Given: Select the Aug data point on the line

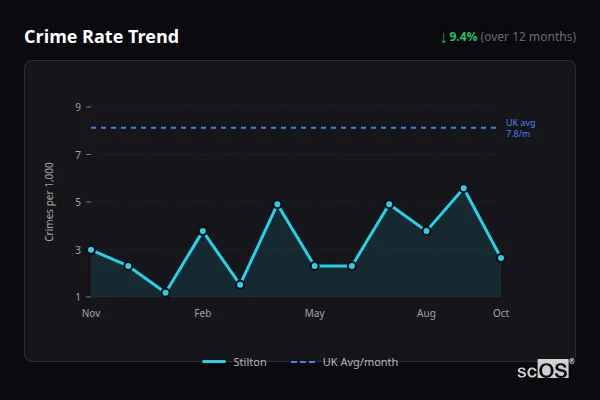Looking at the screenshot, I should click(x=426, y=231).
